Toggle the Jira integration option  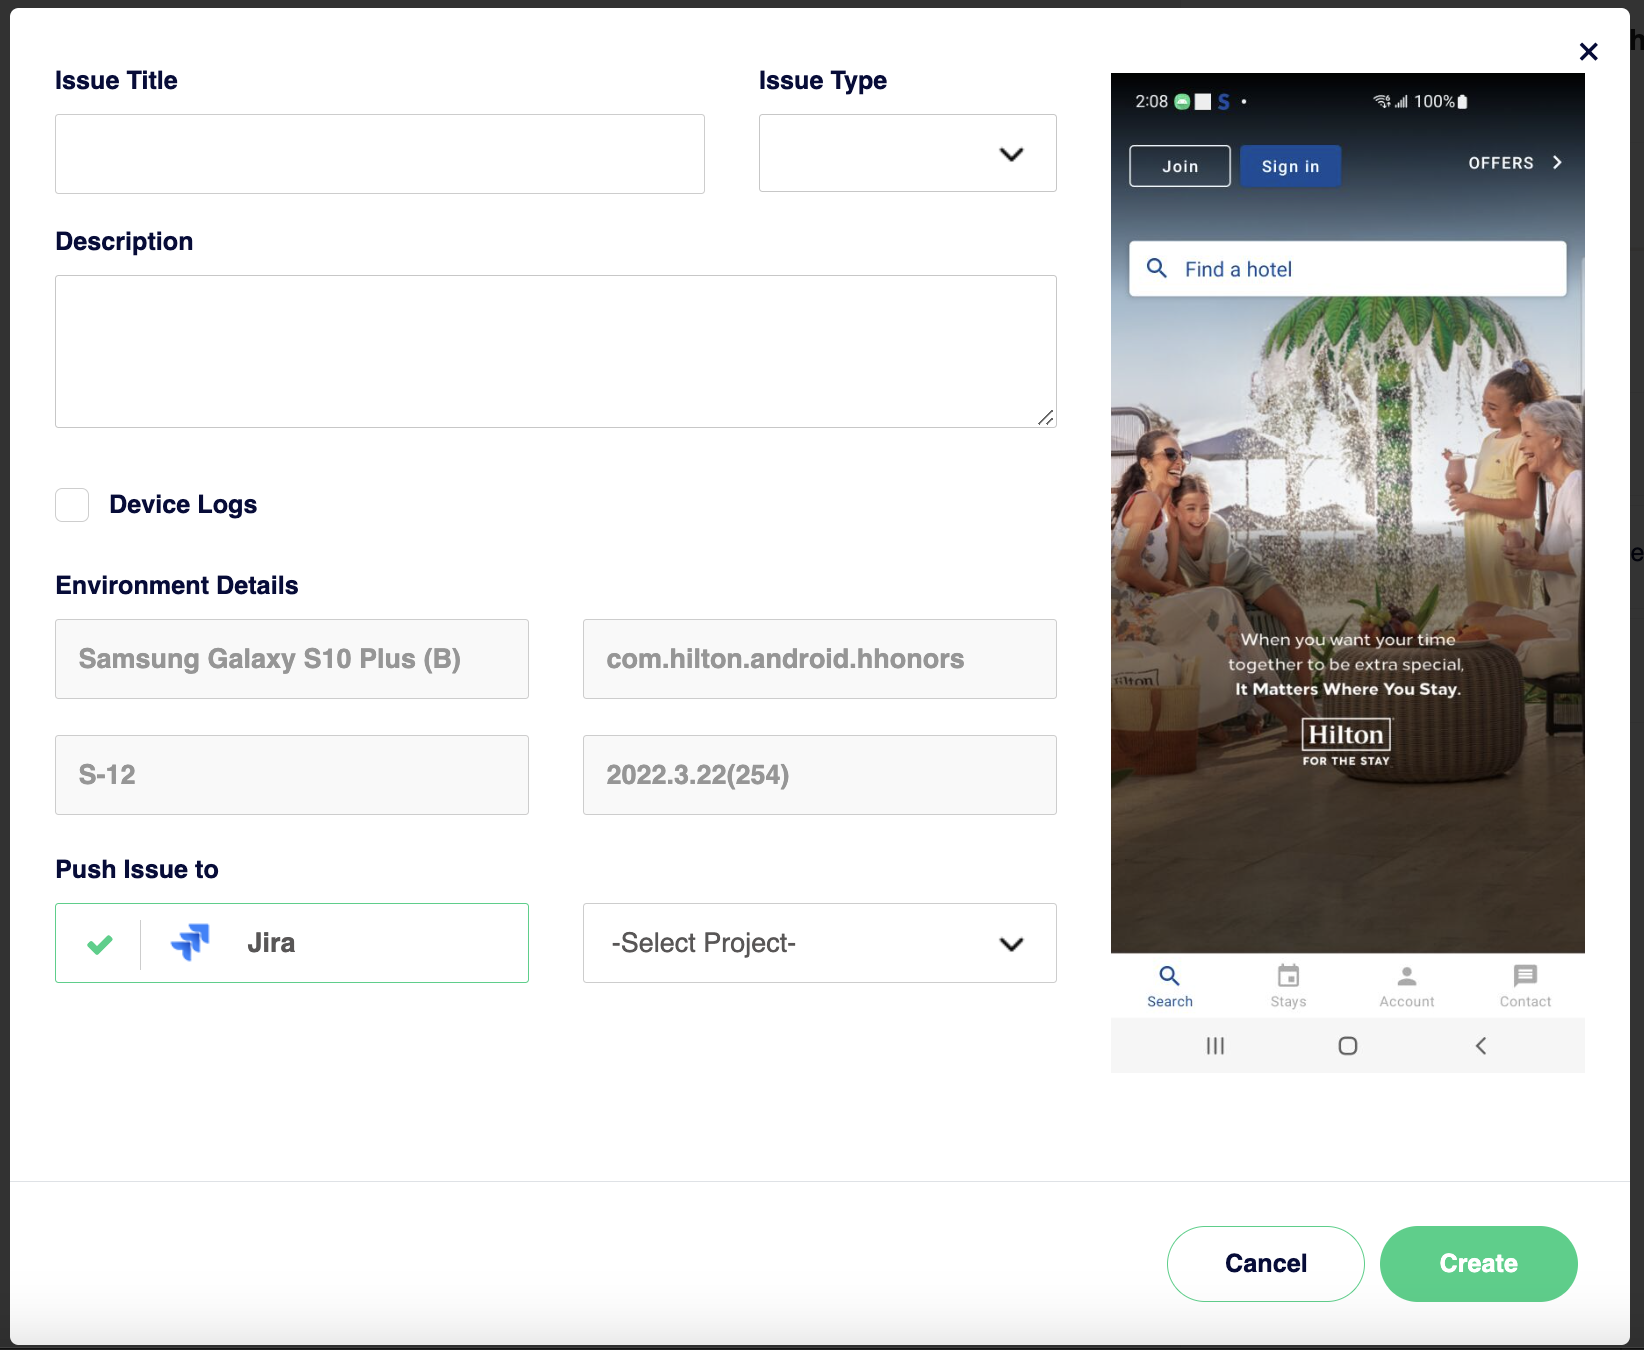[x=292, y=943]
